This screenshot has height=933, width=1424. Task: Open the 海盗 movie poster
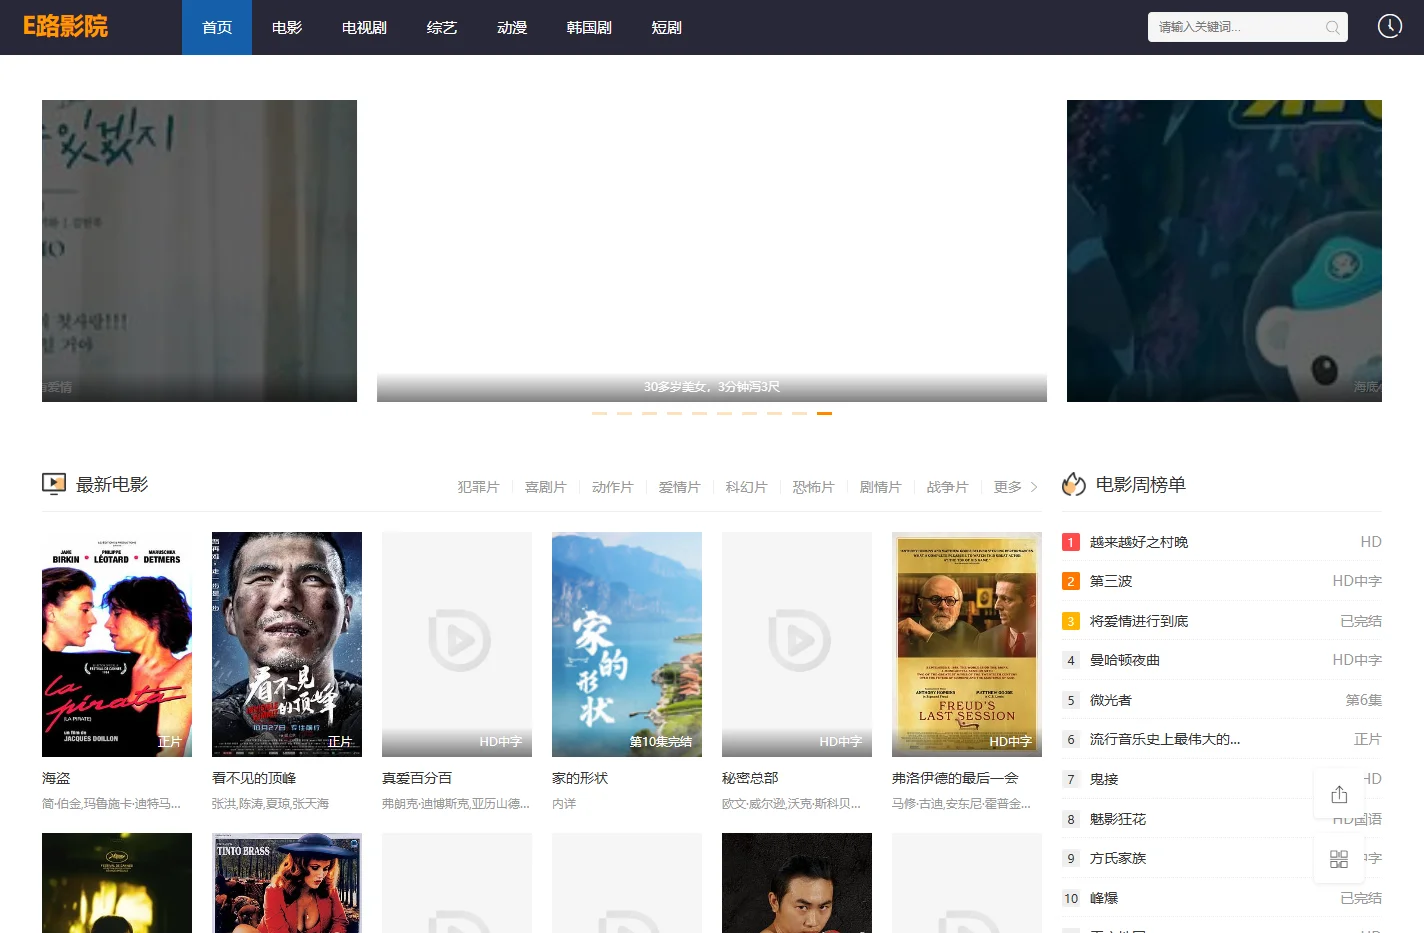pyautogui.click(x=117, y=644)
